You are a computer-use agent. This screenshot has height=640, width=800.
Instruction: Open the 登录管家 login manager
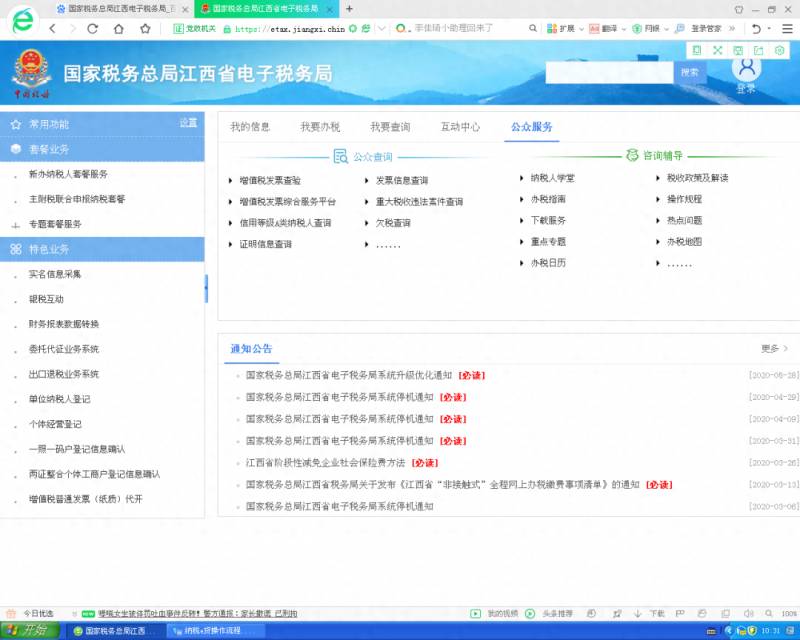(x=706, y=29)
